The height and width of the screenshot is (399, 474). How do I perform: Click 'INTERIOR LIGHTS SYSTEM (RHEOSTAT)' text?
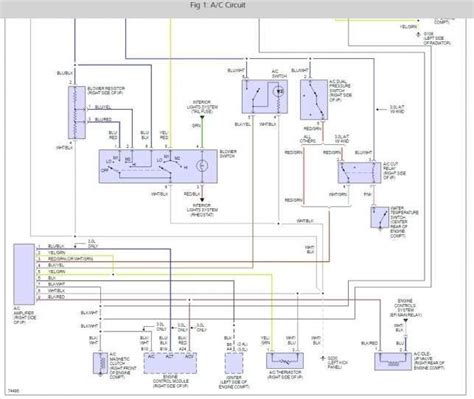tap(202, 210)
